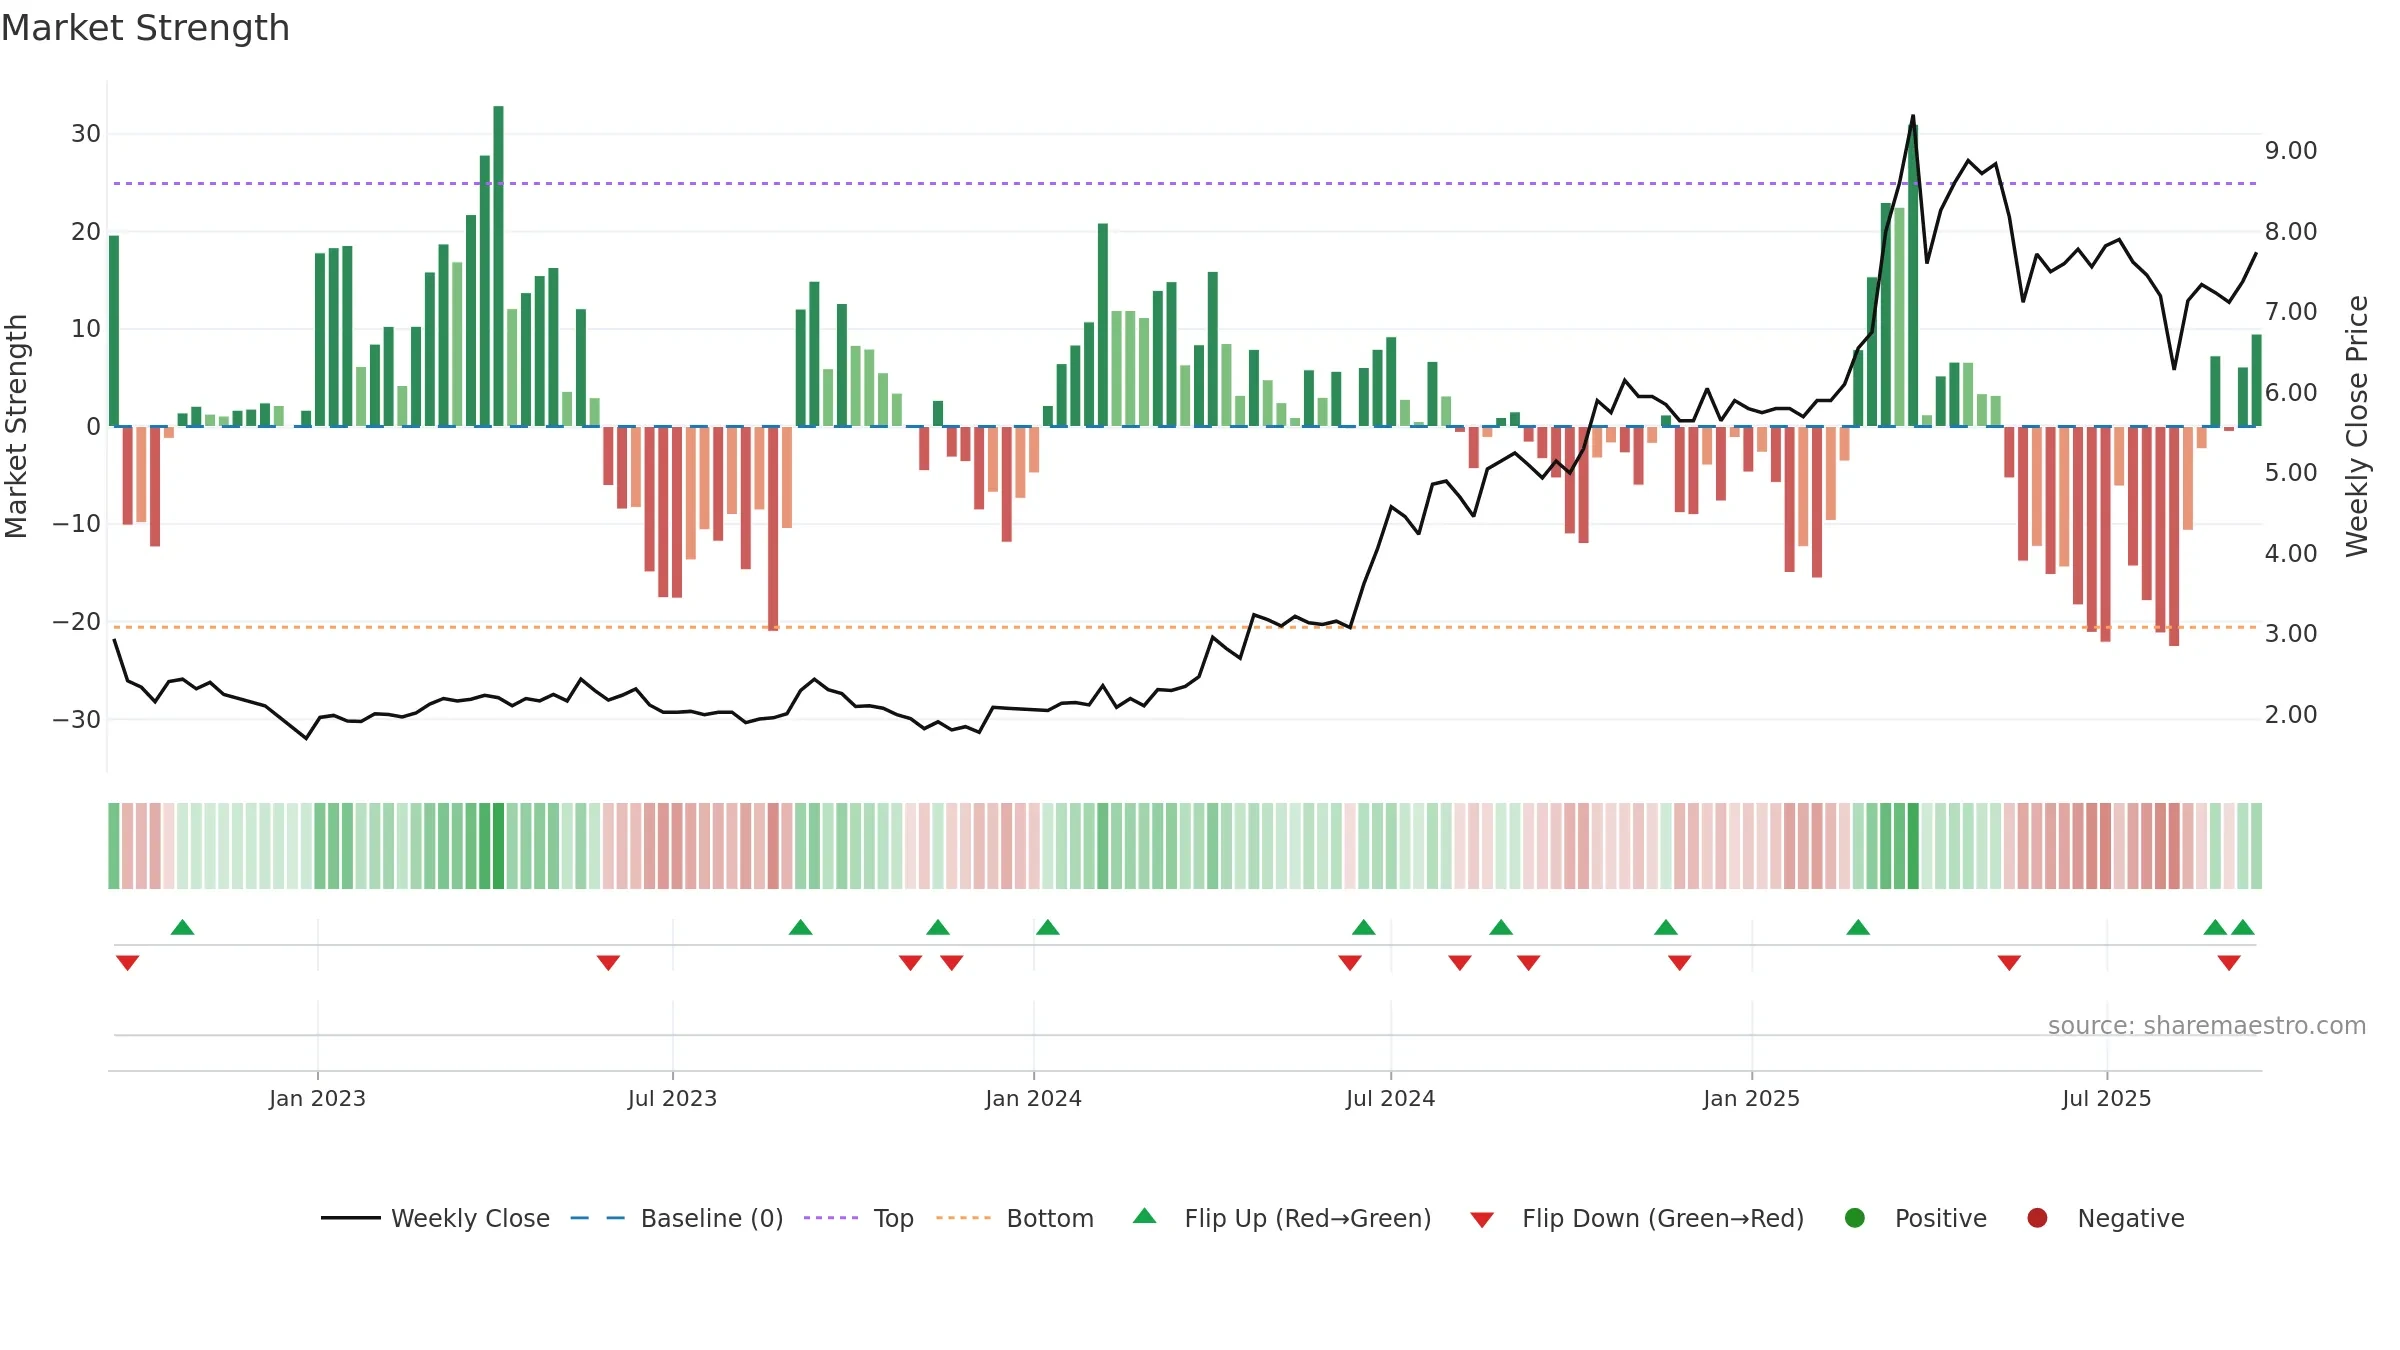Viewport: 2400px width, 1350px height.
Task: Toggle the Positive legend label
Action: (1941, 1219)
